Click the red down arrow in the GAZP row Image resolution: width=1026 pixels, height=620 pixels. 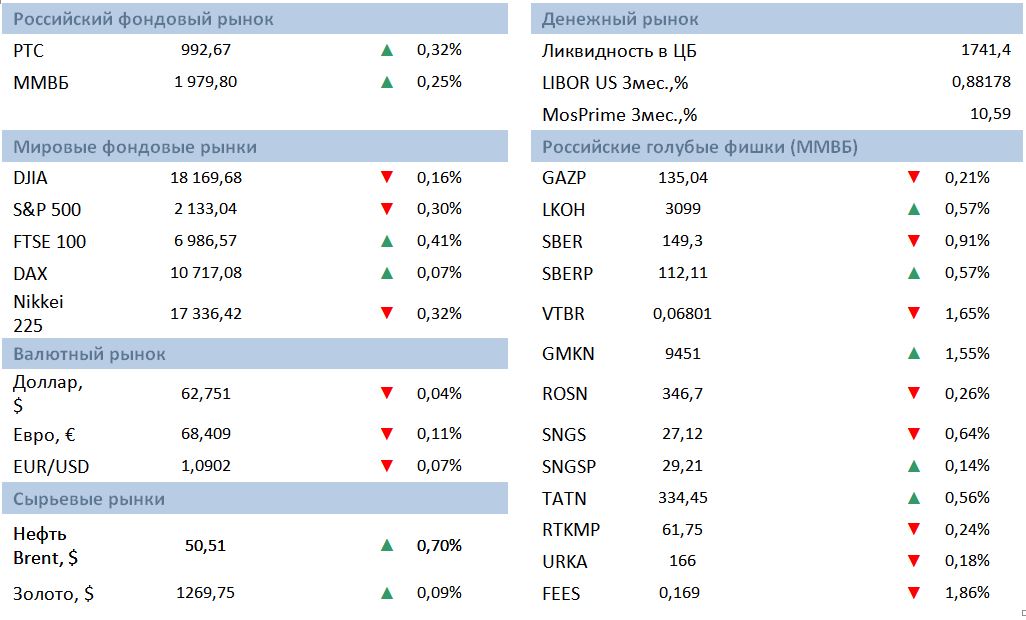pyautogui.click(x=913, y=178)
